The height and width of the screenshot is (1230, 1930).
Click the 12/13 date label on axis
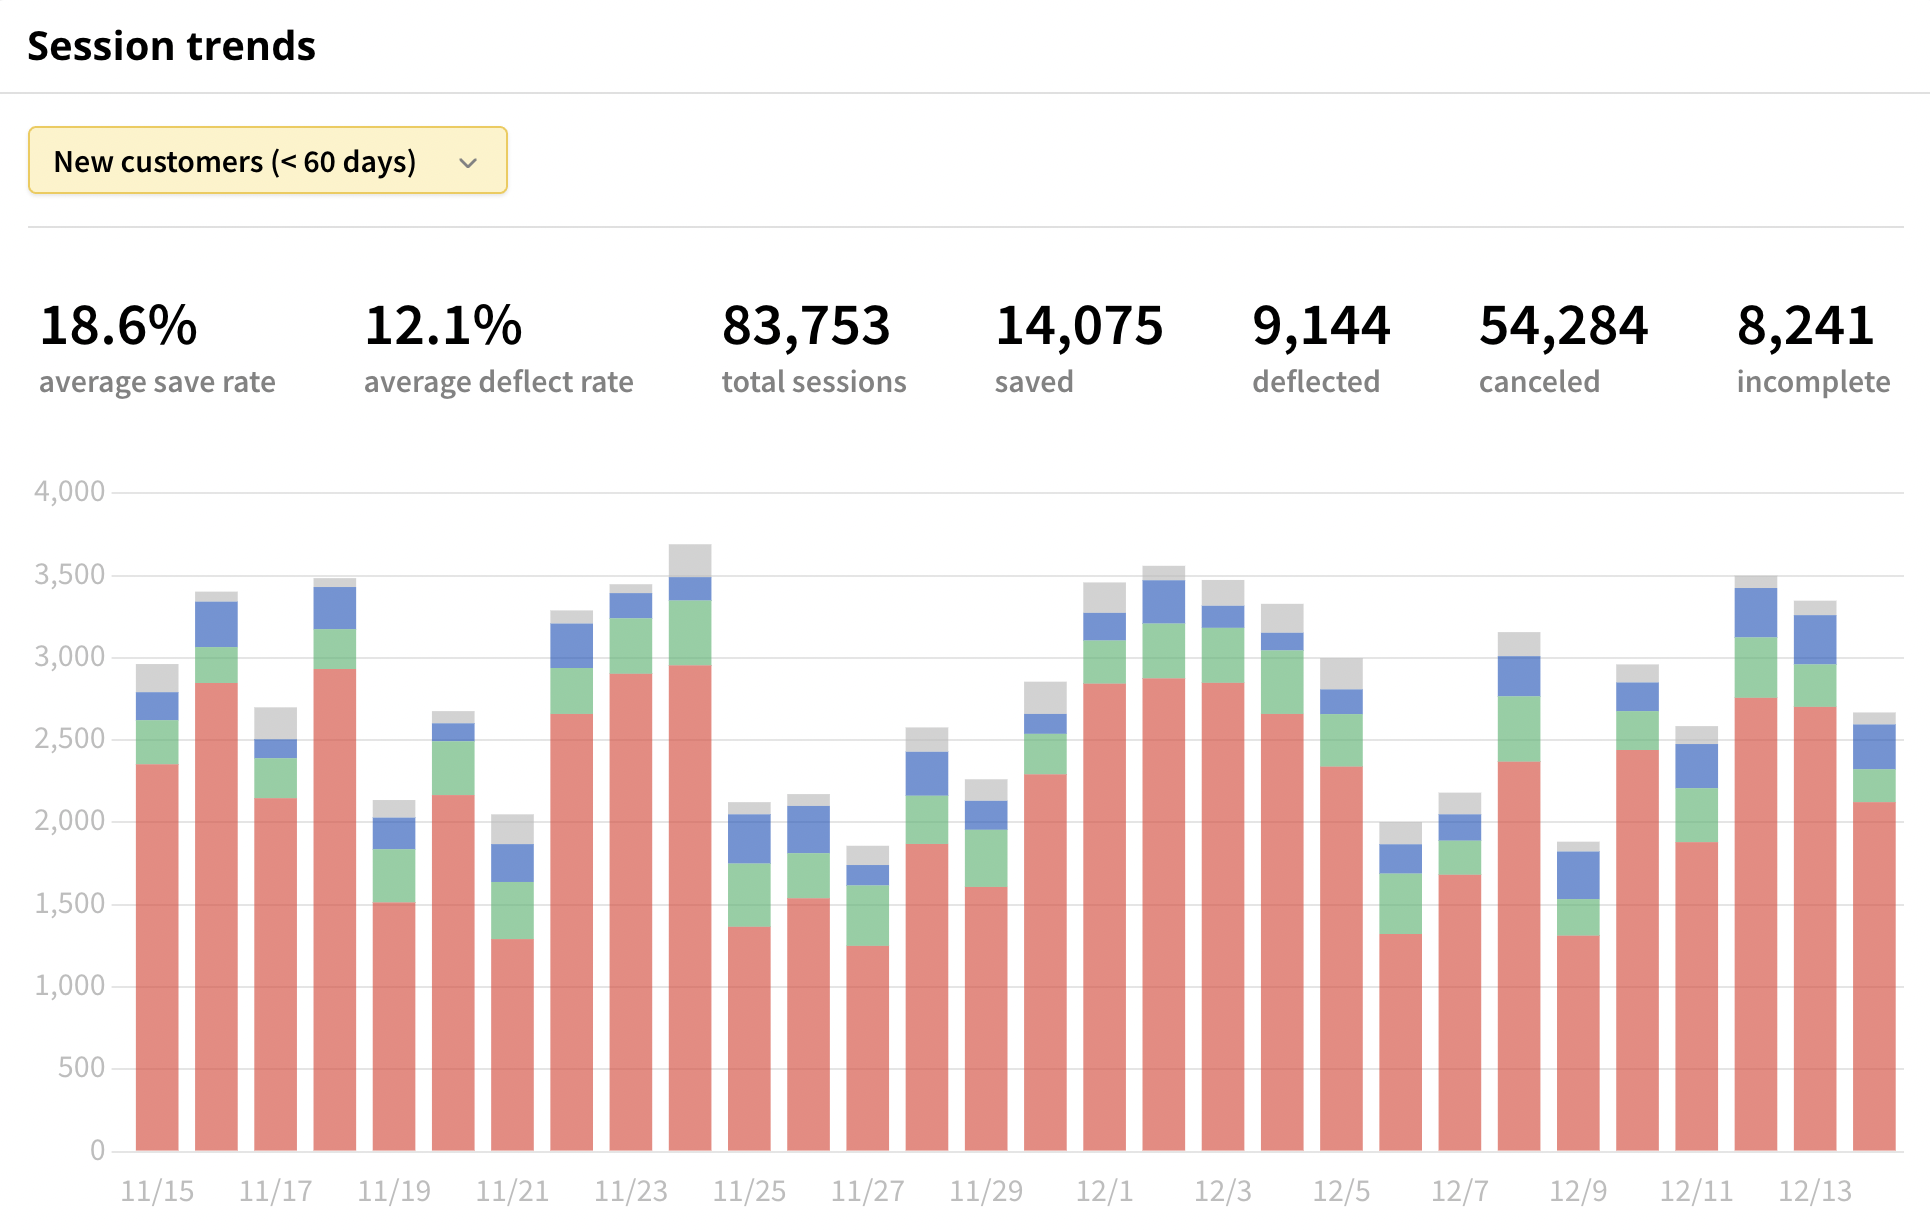1814,1191
